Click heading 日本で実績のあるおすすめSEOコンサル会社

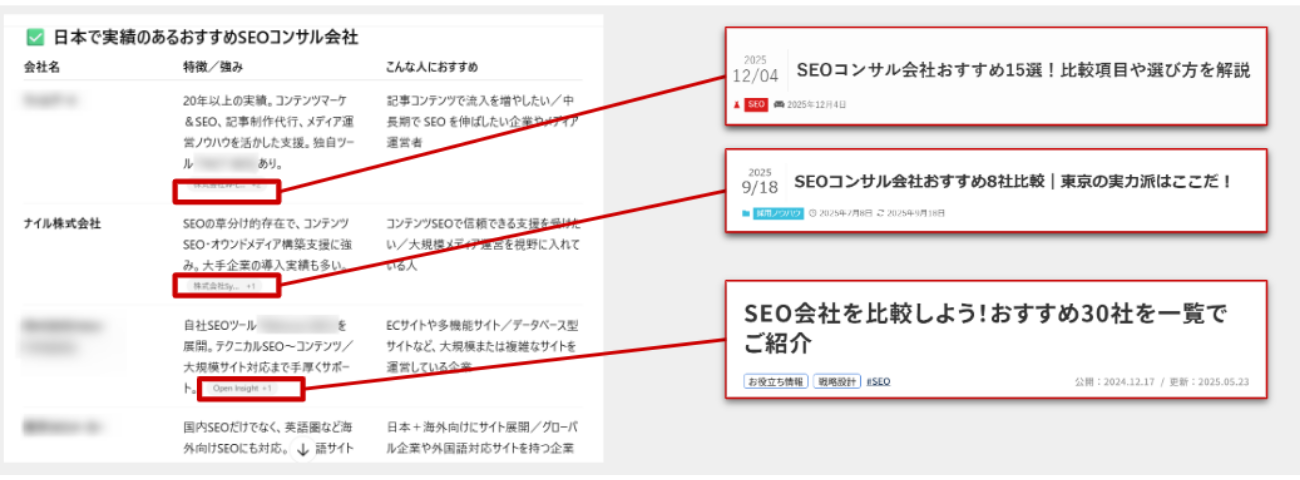pos(205,37)
